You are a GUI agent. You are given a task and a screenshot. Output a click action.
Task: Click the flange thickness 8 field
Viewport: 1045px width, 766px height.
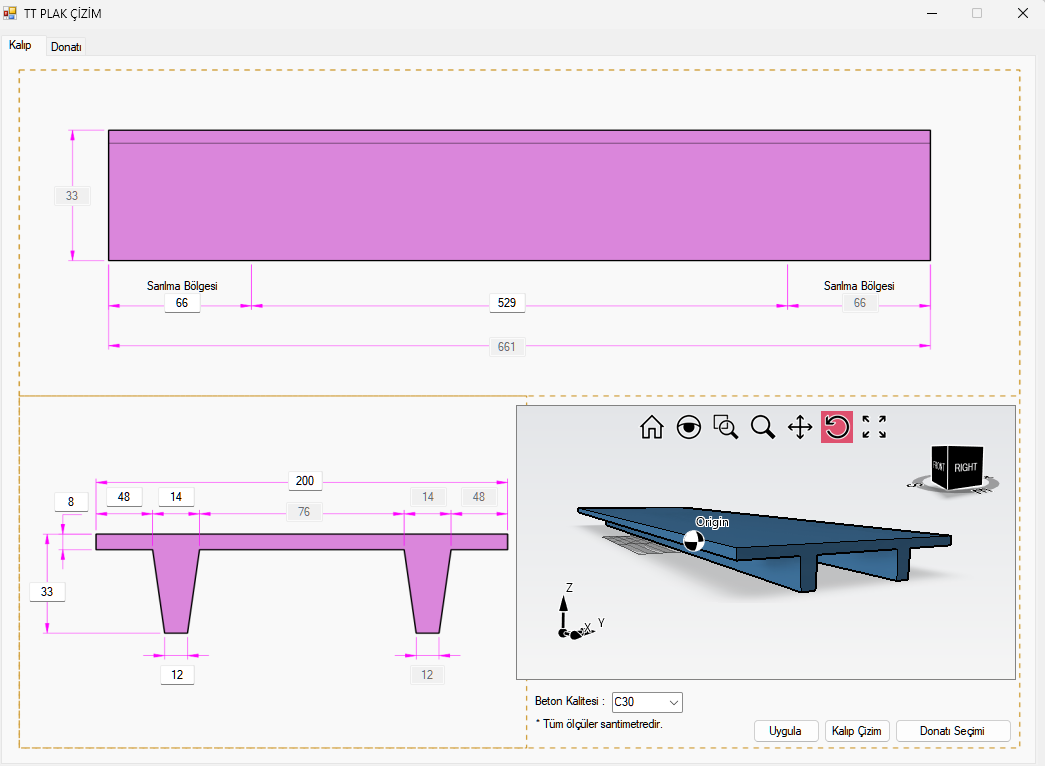click(x=71, y=501)
